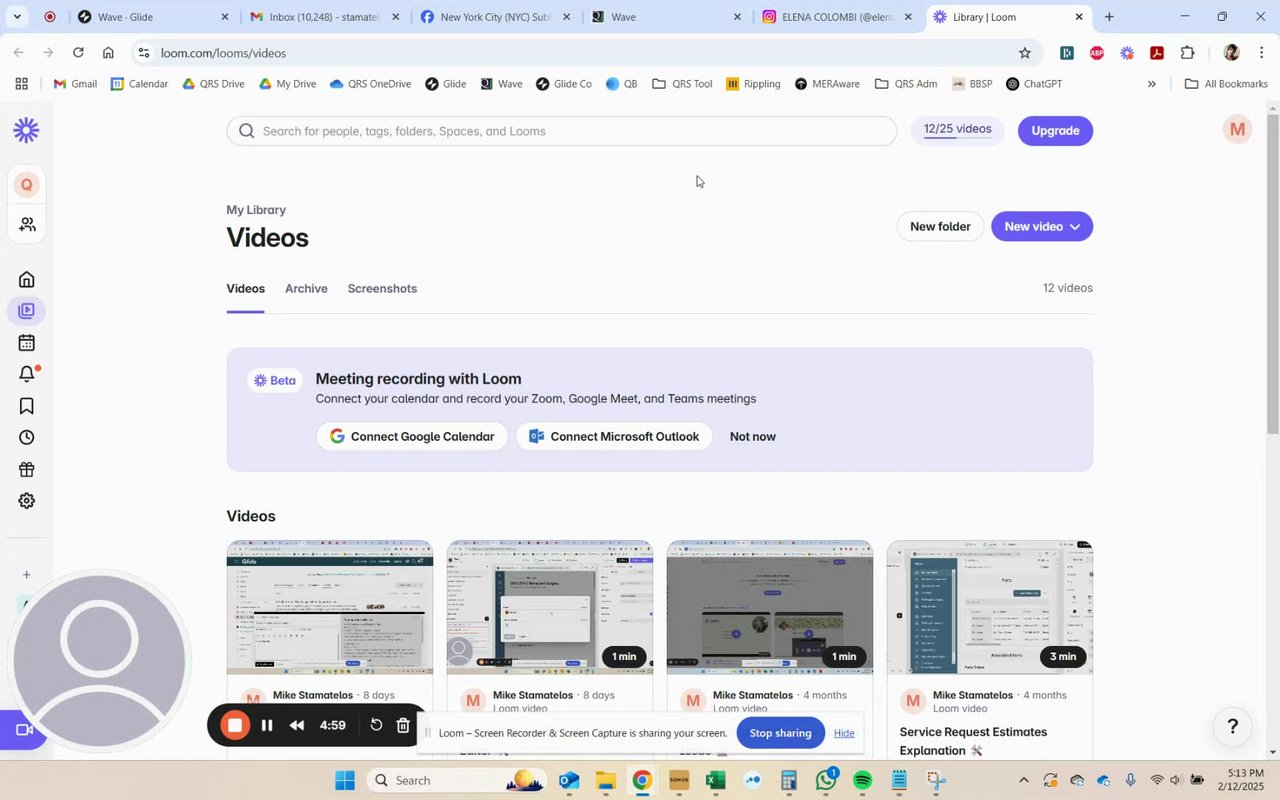1280x800 pixels.
Task: Open the ChatGPT bookmark
Action: point(1034,84)
